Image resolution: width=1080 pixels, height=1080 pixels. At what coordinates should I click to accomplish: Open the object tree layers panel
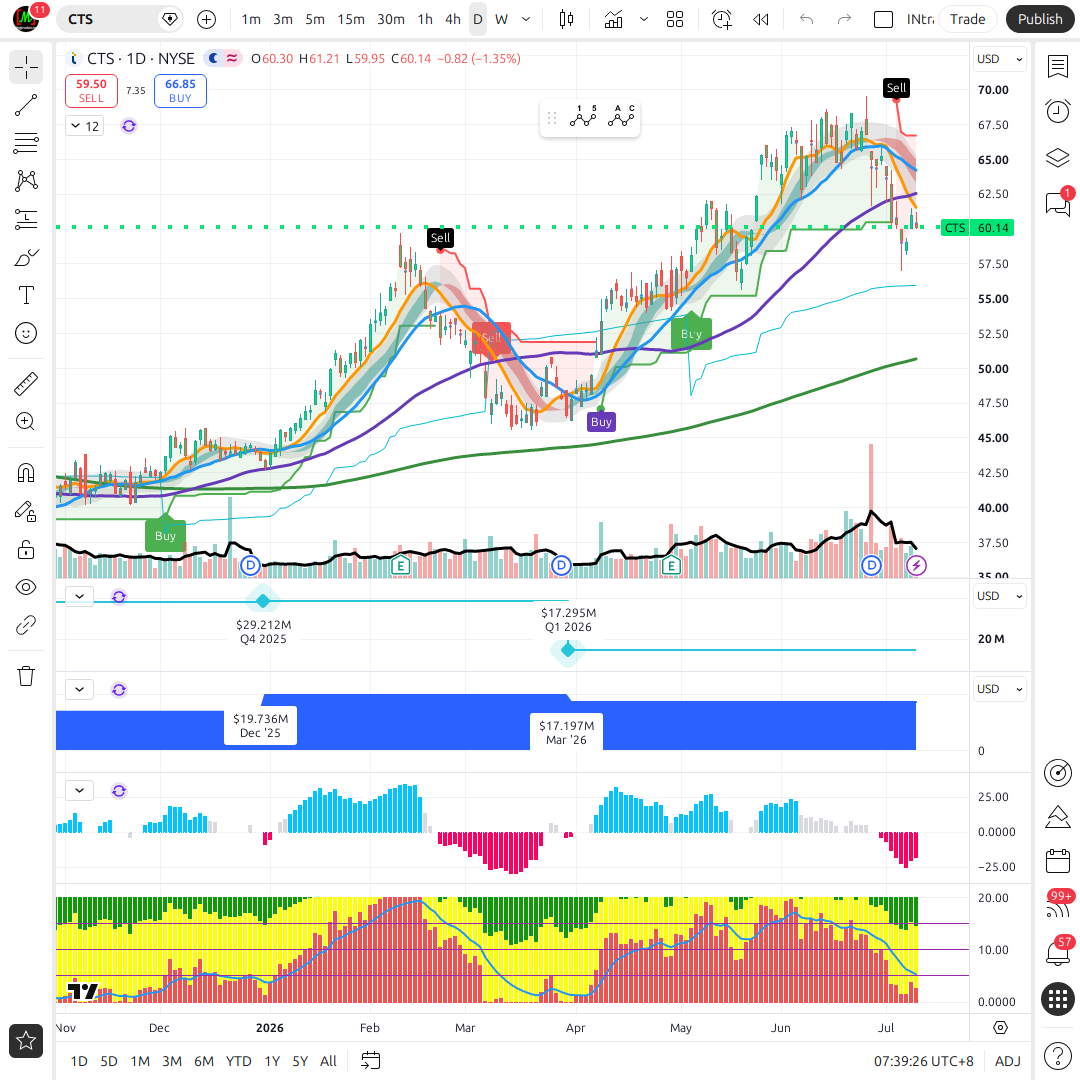pyautogui.click(x=1058, y=157)
